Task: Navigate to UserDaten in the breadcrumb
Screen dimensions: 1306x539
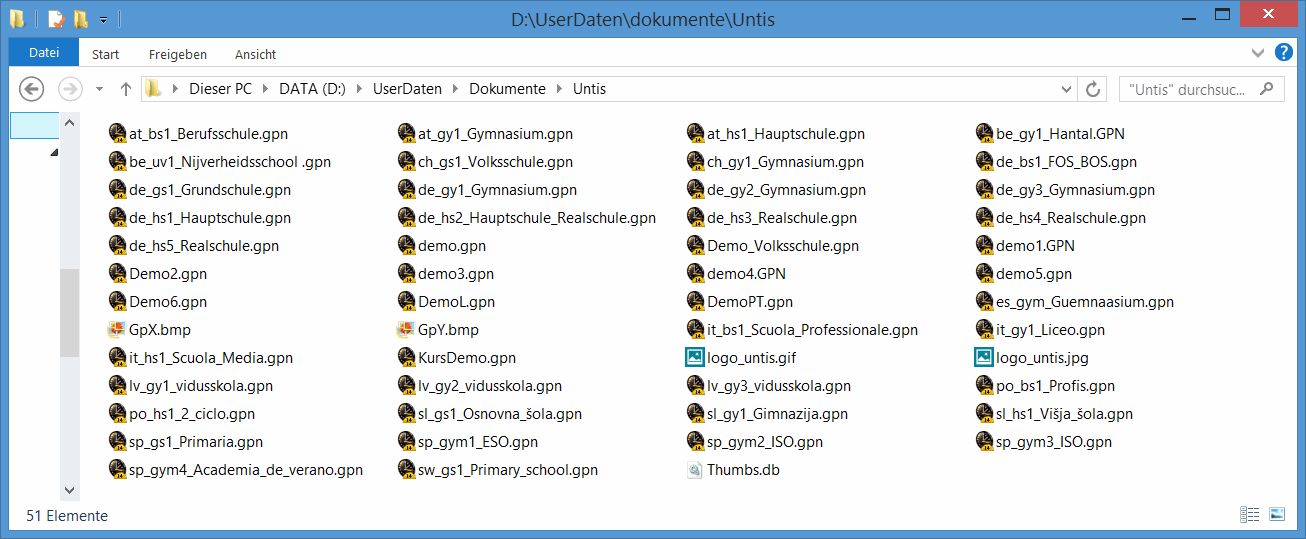Action: click(x=407, y=89)
